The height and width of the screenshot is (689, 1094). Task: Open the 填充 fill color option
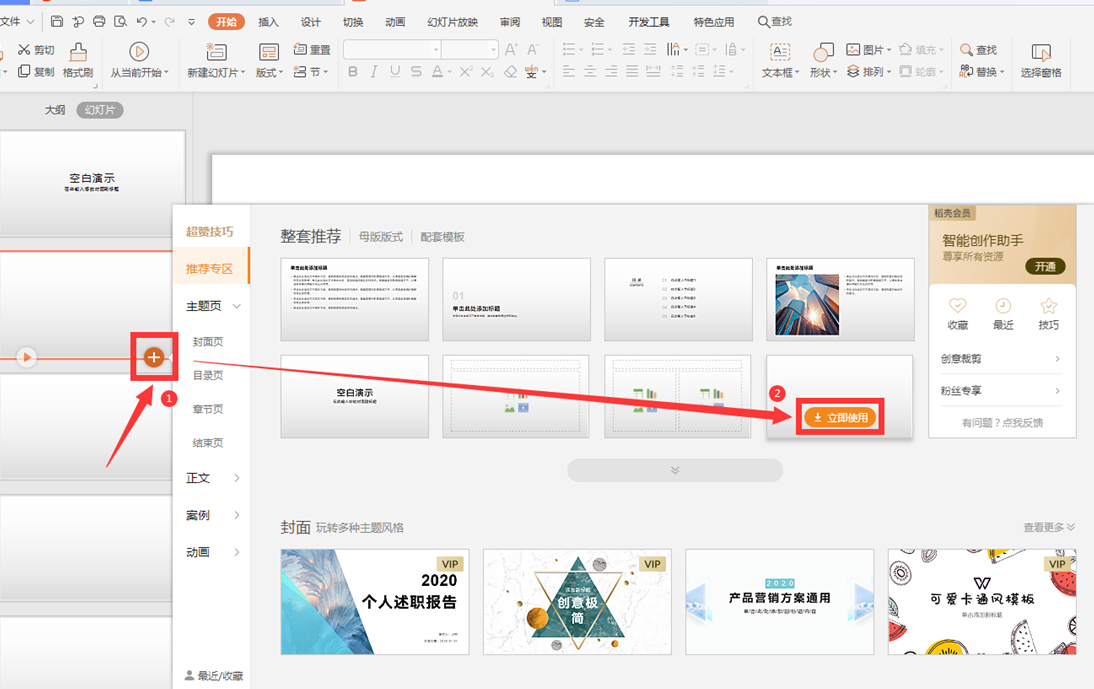921,50
